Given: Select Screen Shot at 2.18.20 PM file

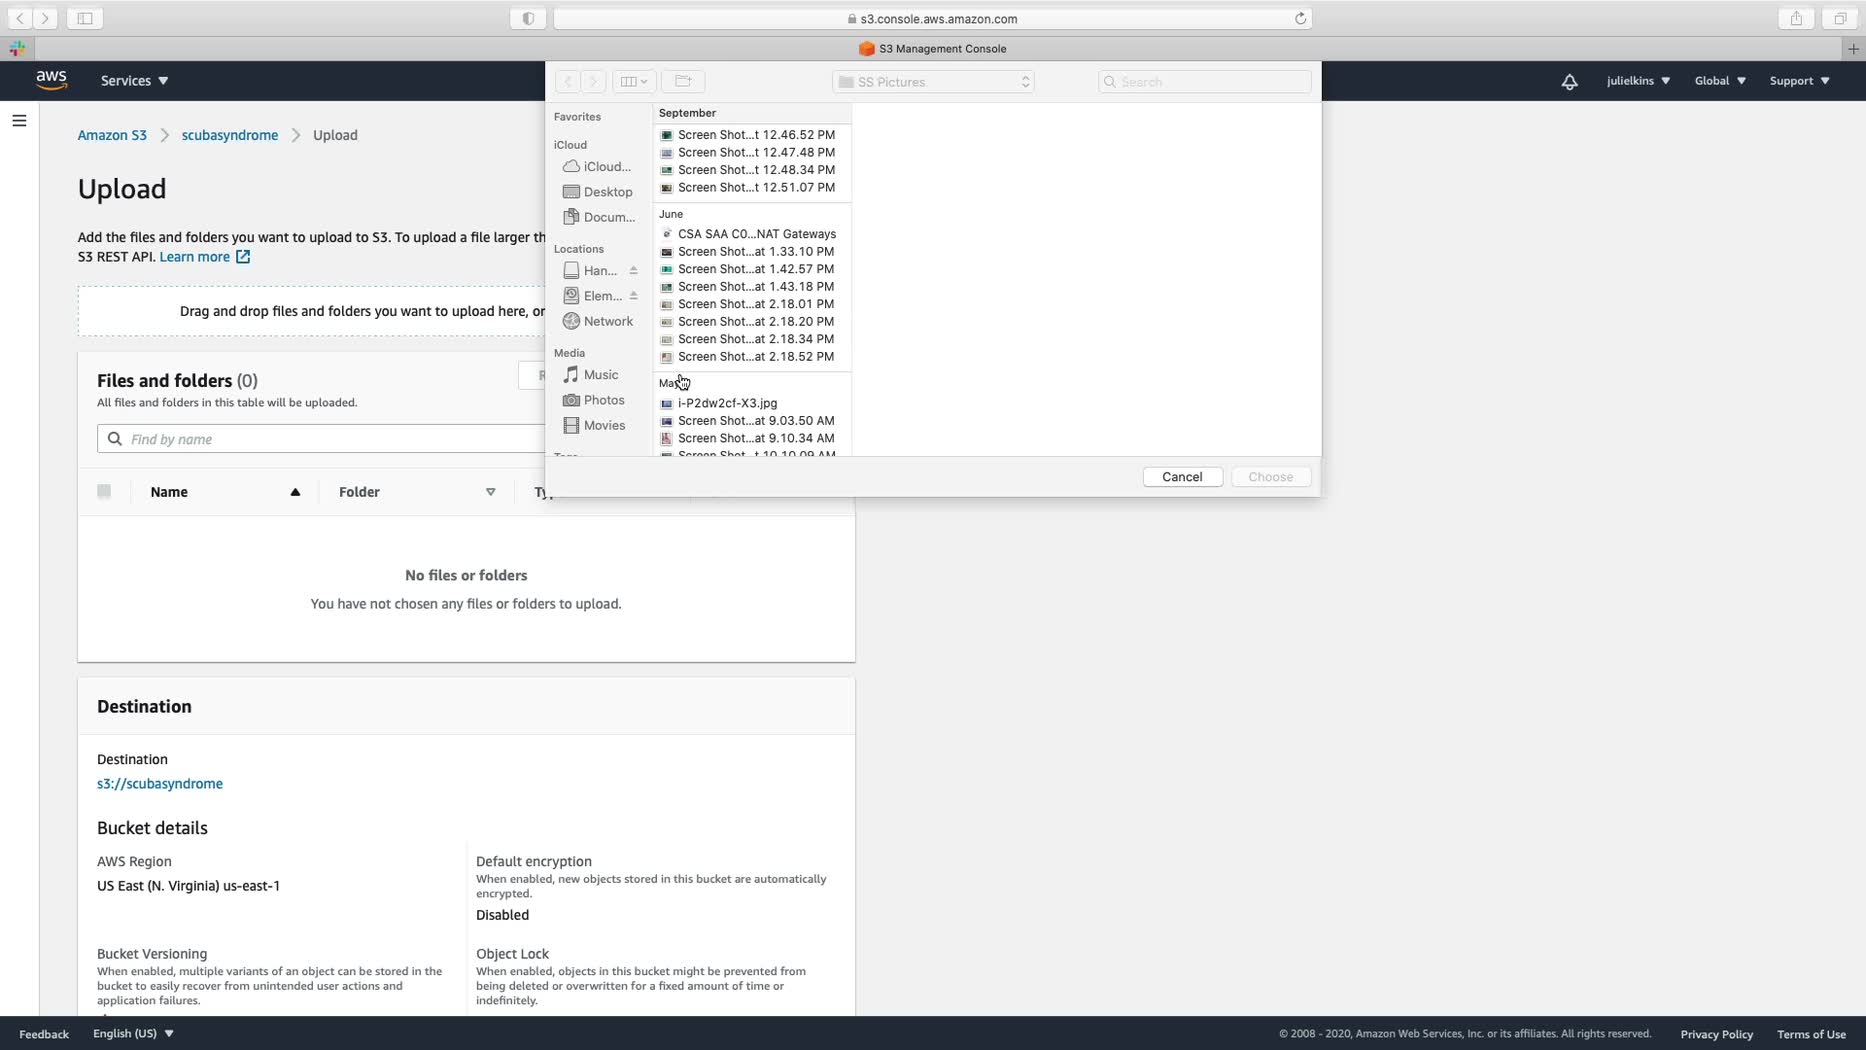Looking at the screenshot, I should (752, 322).
